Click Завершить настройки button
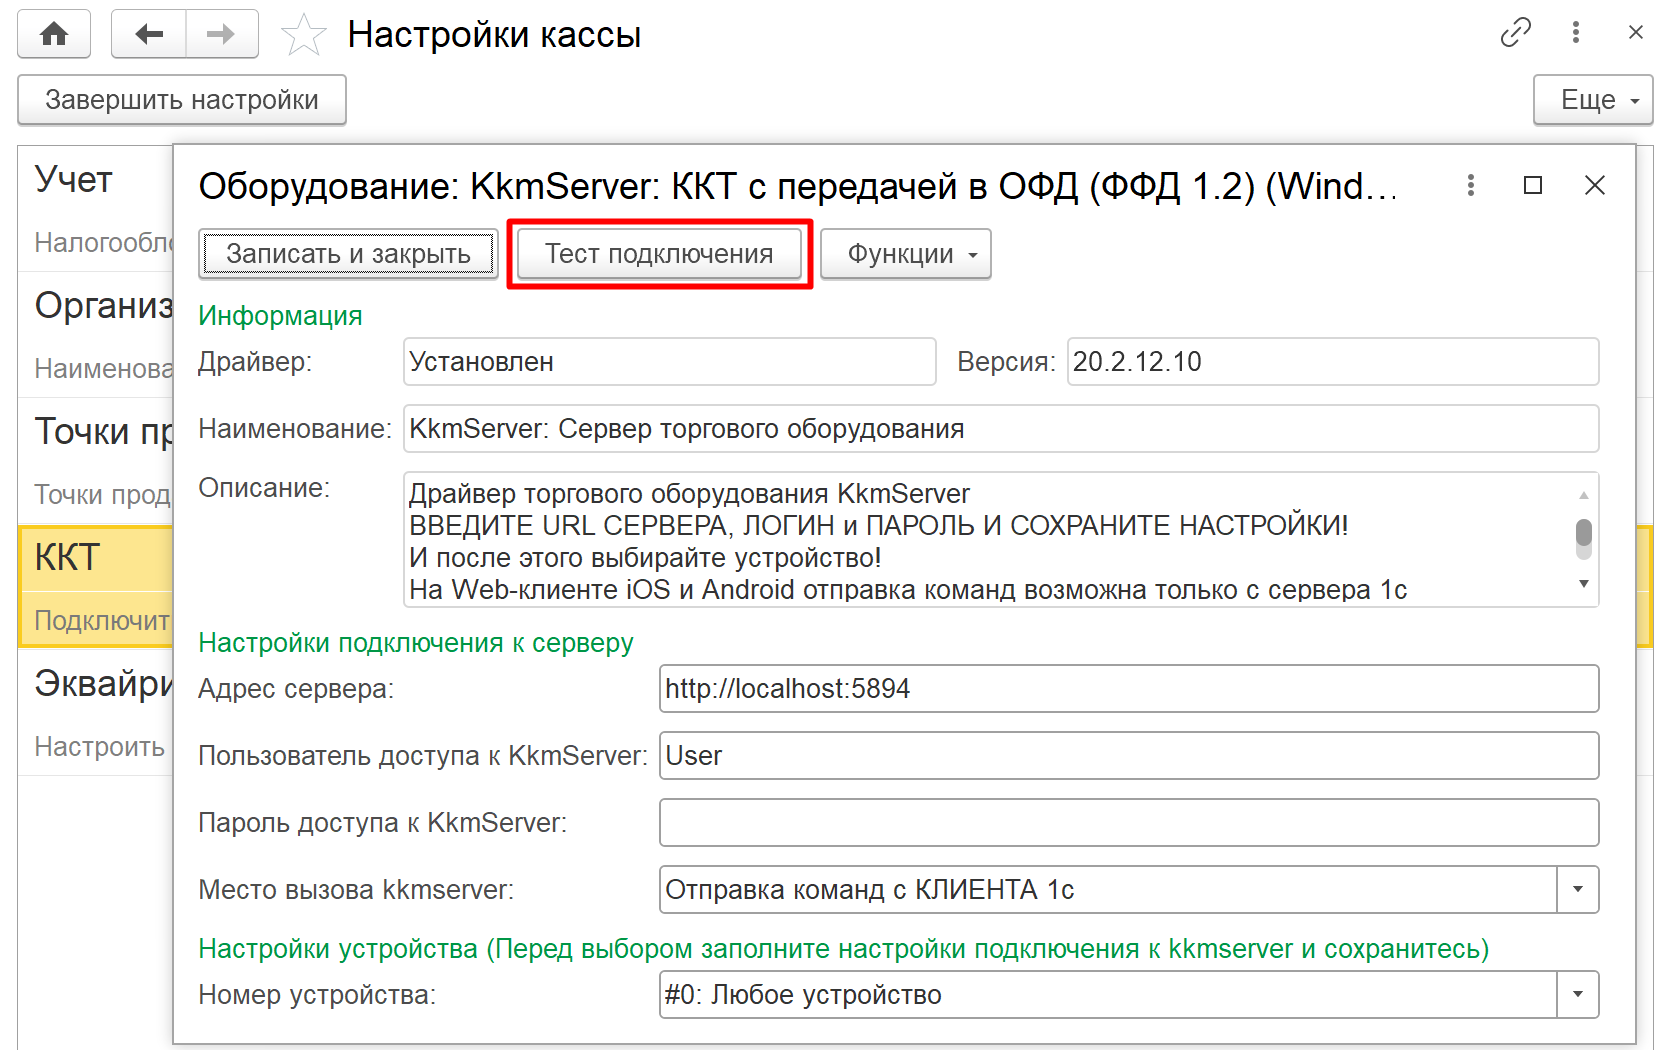1667x1050 pixels. click(x=182, y=100)
